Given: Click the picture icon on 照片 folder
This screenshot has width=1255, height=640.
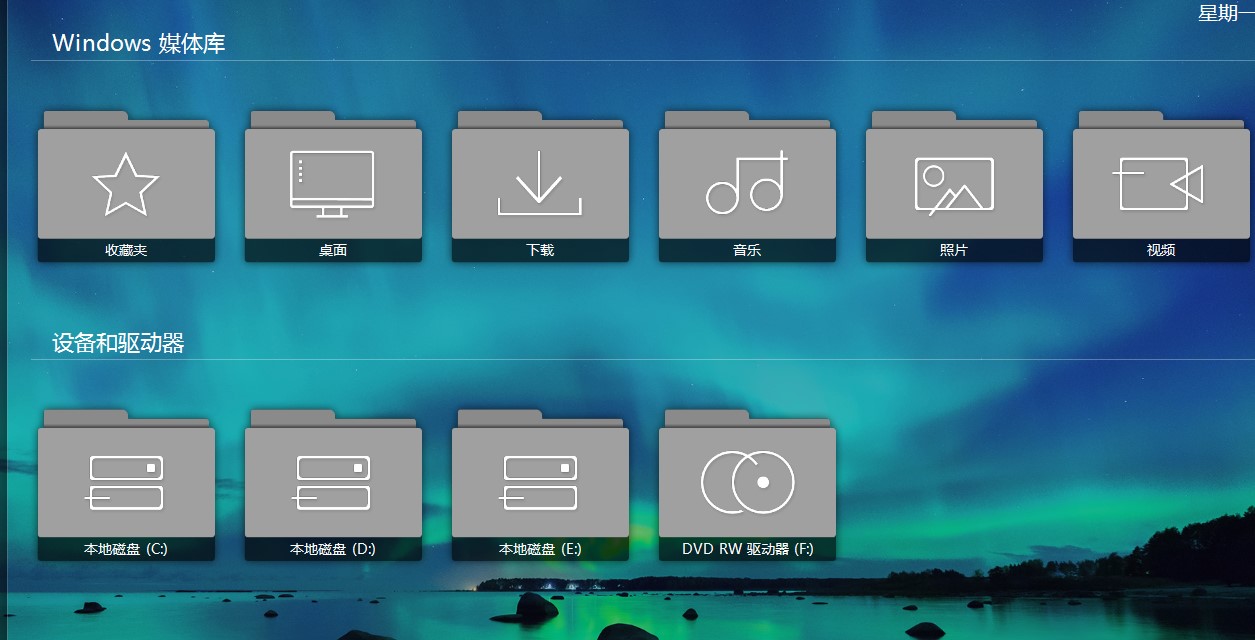Looking at the screenshot, I should tap(953, 182).
